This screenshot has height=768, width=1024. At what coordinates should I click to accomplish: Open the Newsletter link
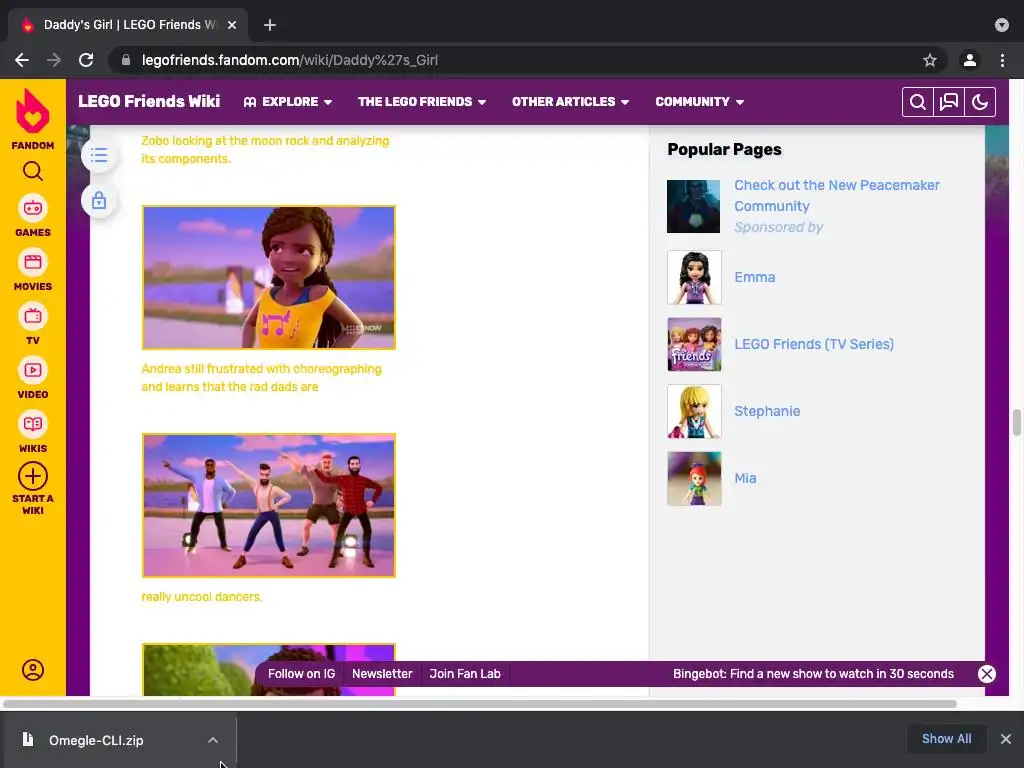click(x=382, y=674)
